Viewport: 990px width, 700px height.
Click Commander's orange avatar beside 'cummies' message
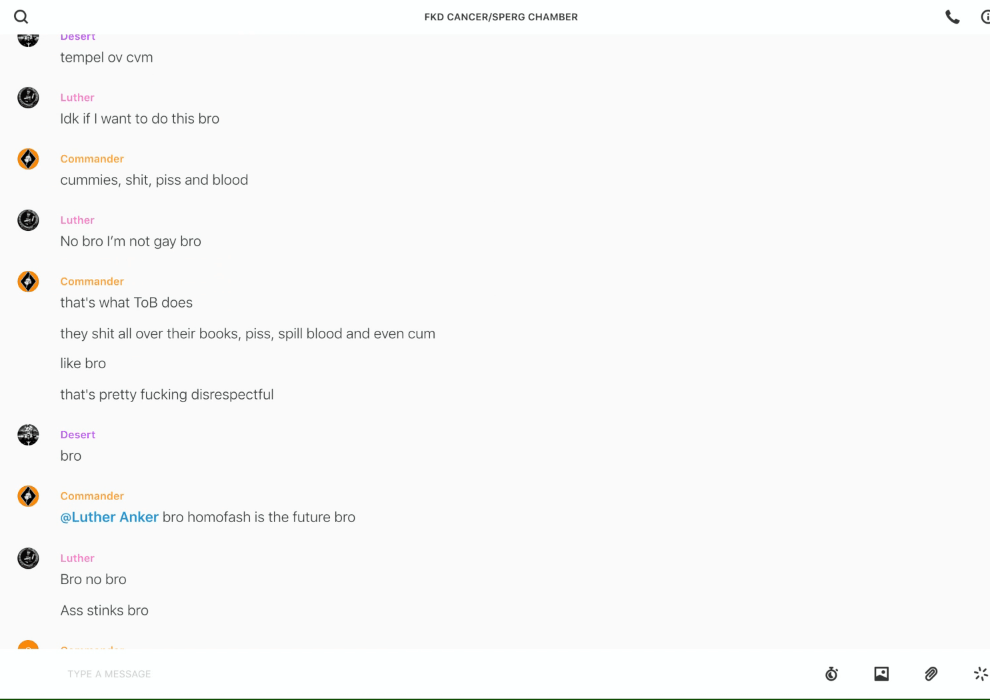pos(28,158)
